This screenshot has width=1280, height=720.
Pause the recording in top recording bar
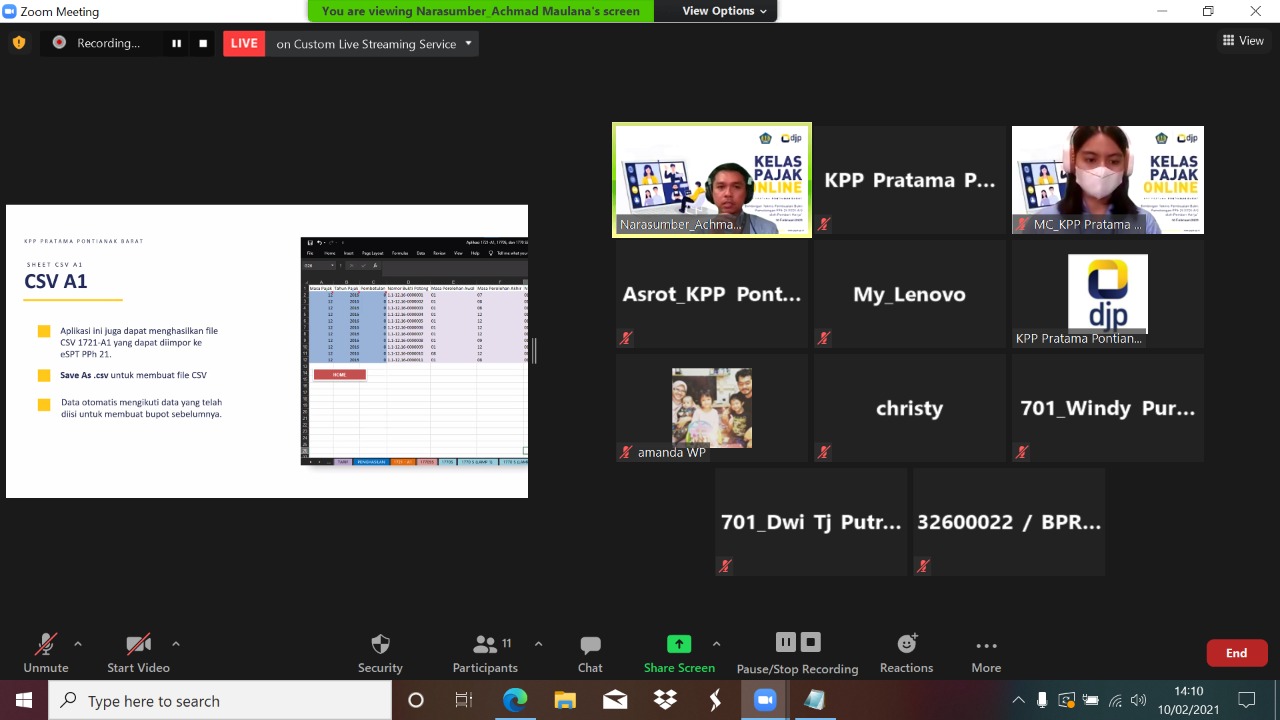[177, 43]
